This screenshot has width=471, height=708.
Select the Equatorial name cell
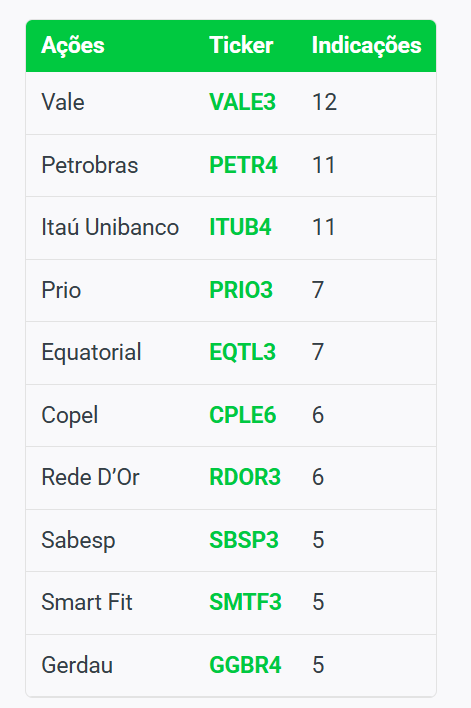tap(91, 352)
